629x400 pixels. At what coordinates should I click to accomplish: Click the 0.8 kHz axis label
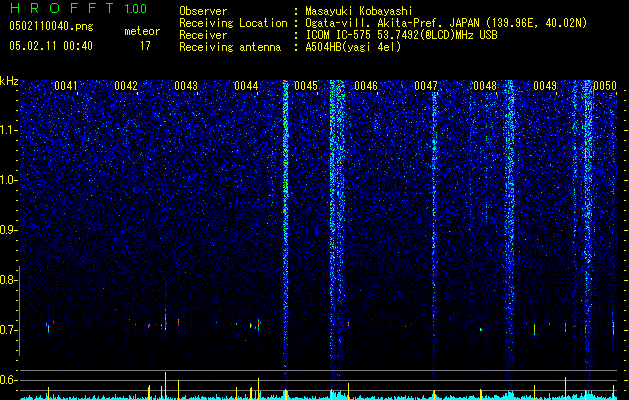coord(7,280)
